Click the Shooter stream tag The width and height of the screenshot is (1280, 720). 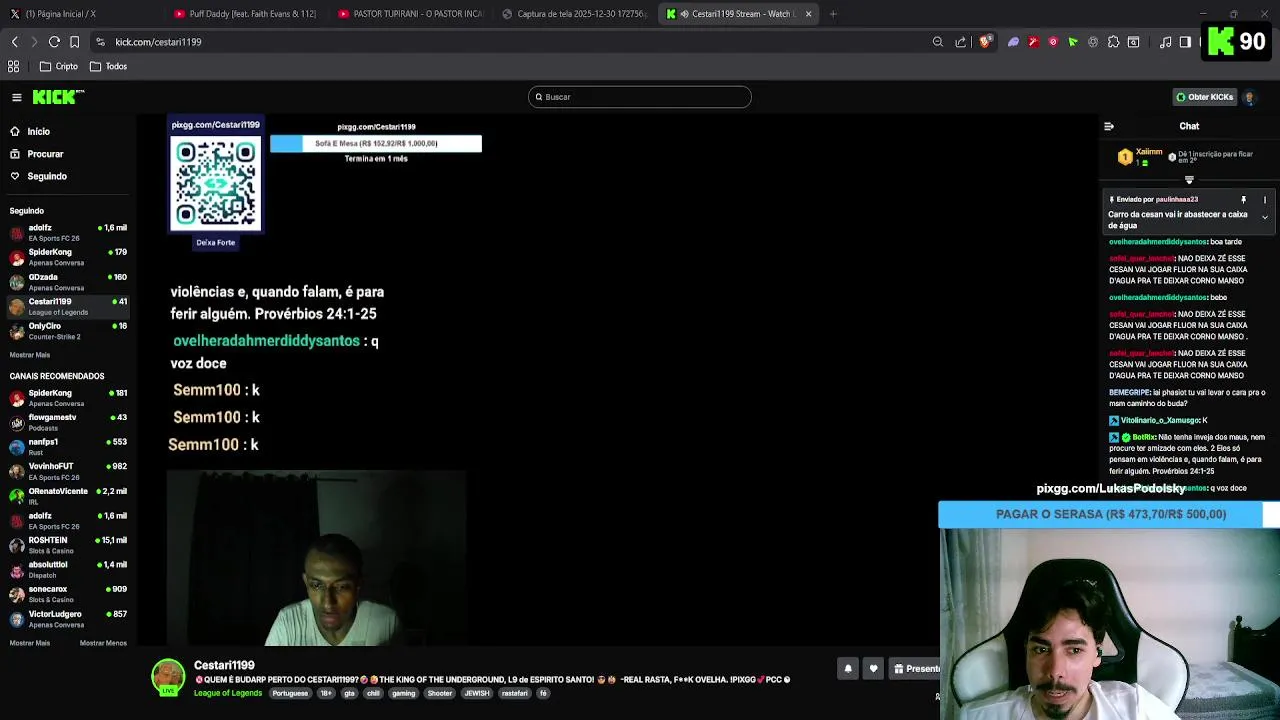pos(440,693)
